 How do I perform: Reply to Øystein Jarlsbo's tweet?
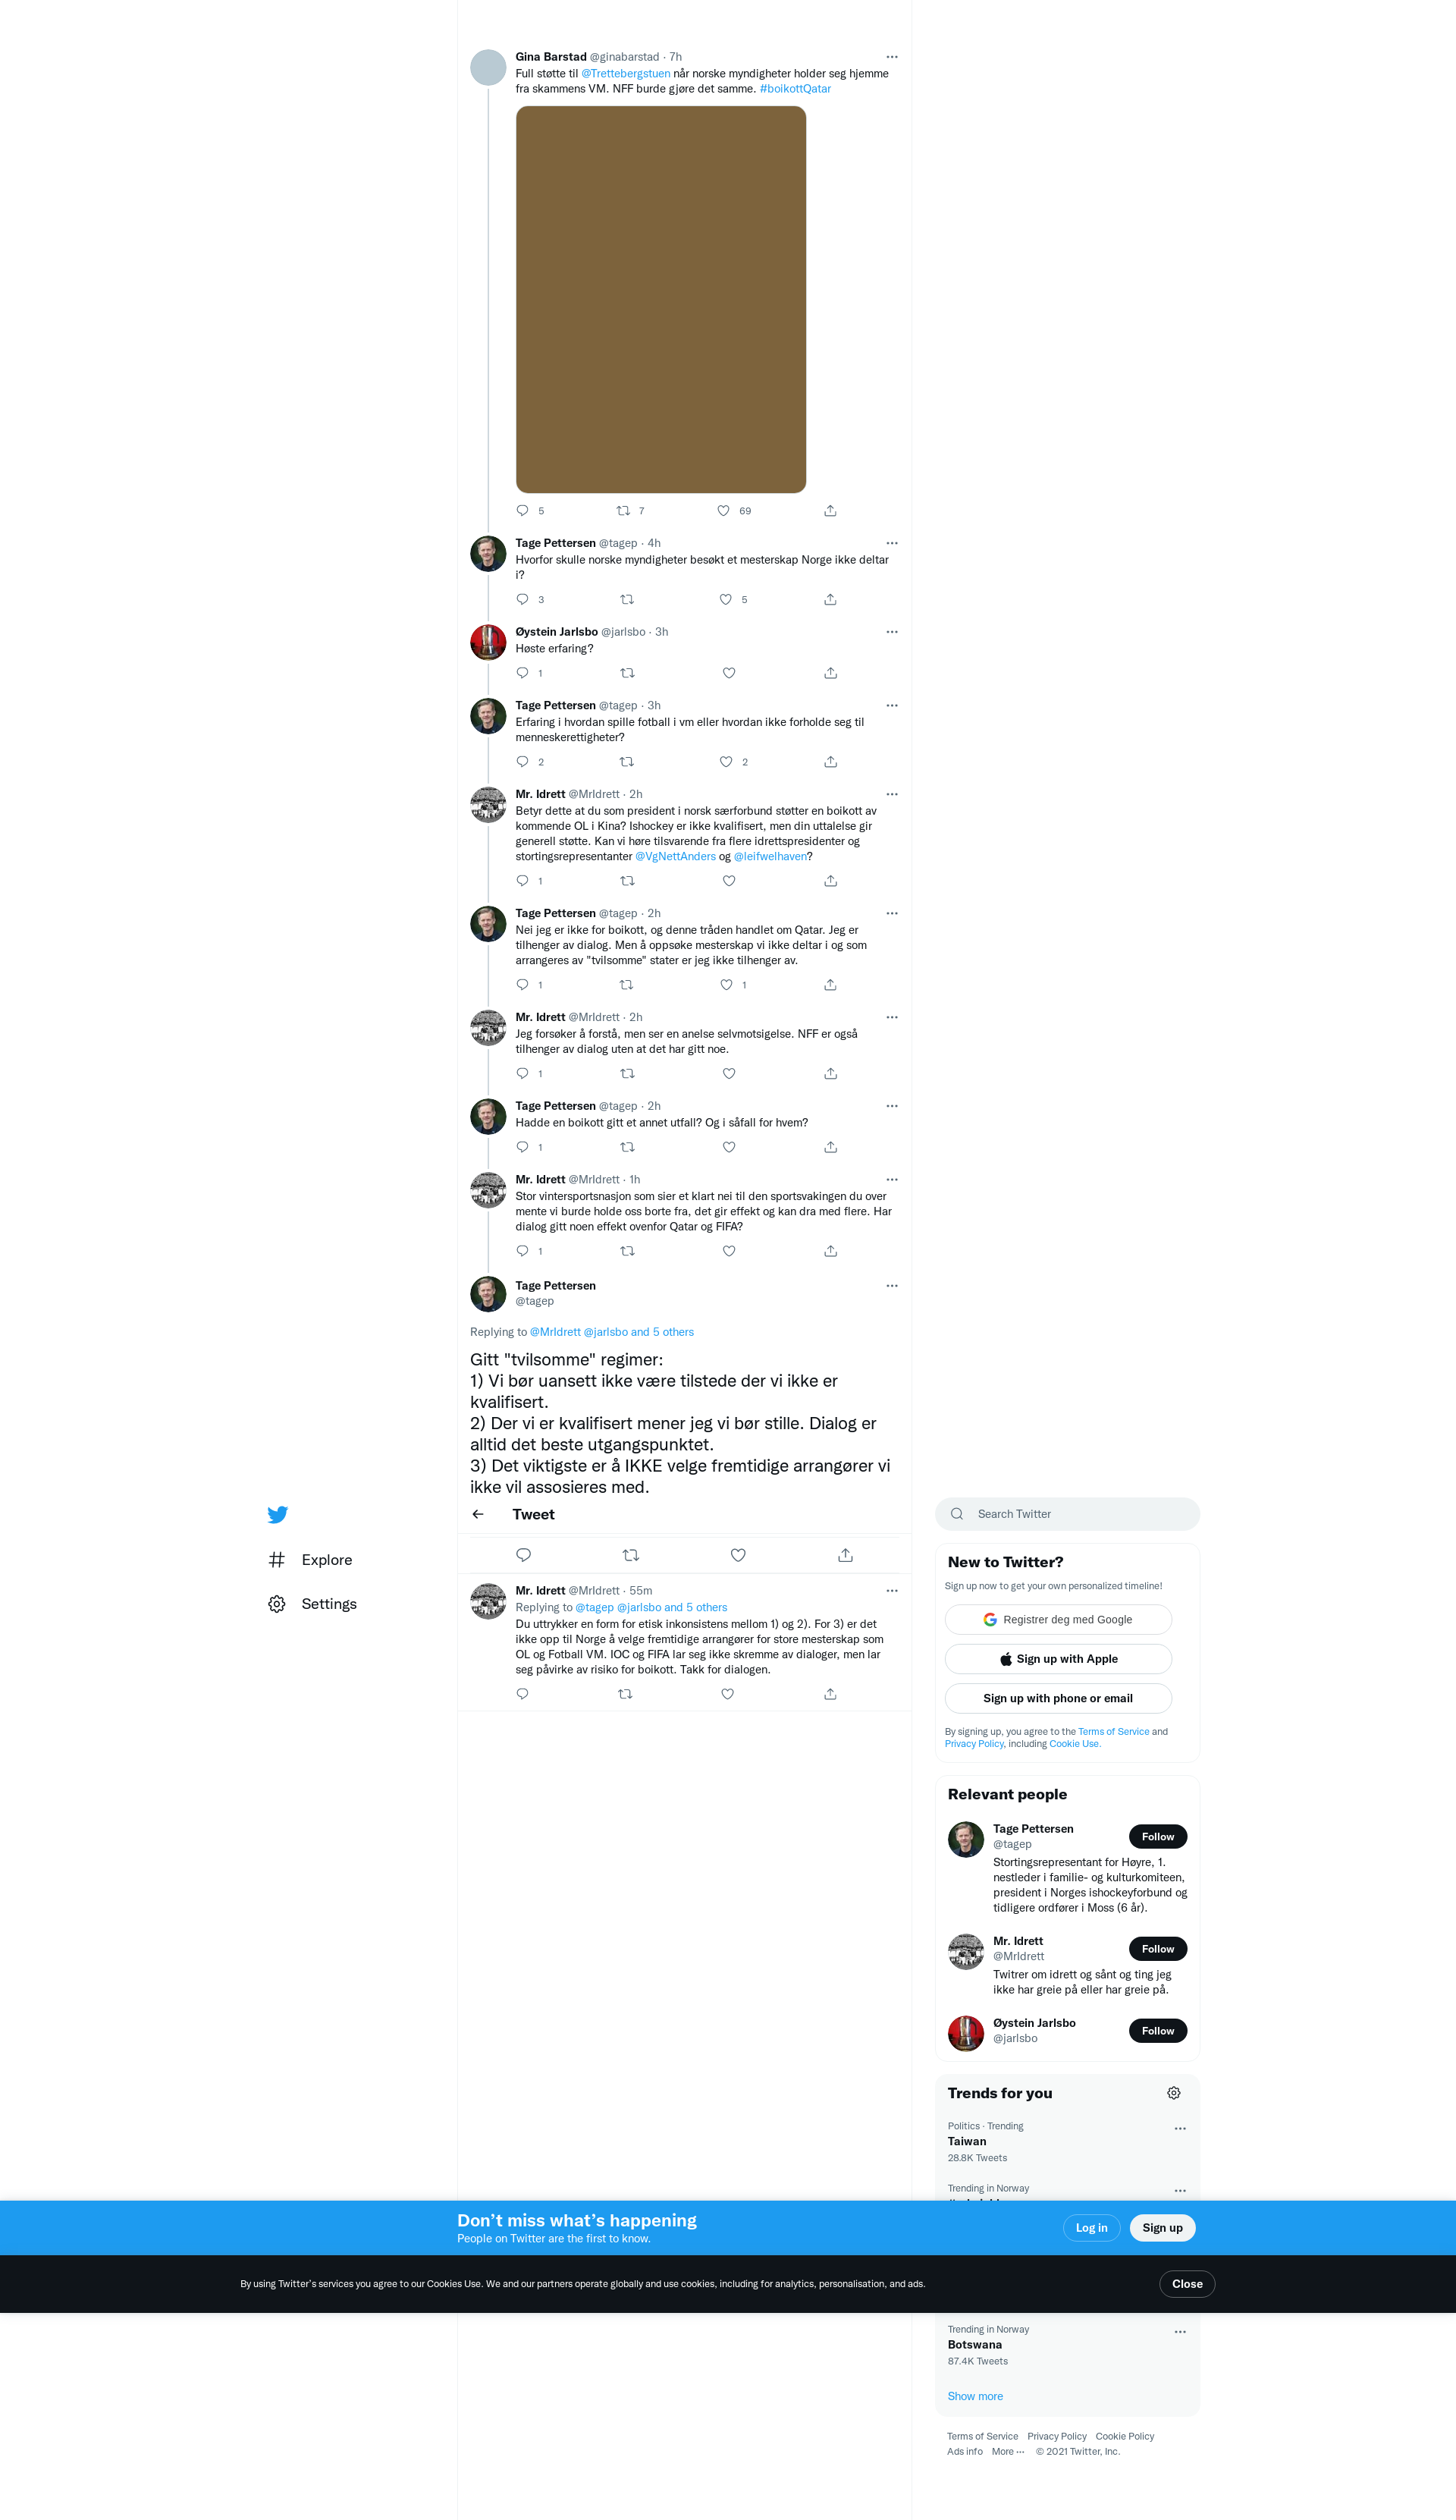coord(522,673)
